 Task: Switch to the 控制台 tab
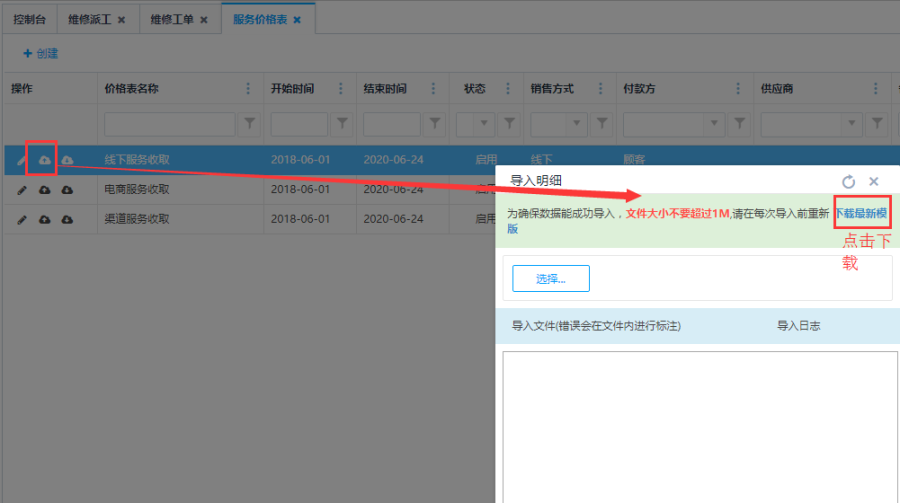pyautogui.click(x=28, y=19)
